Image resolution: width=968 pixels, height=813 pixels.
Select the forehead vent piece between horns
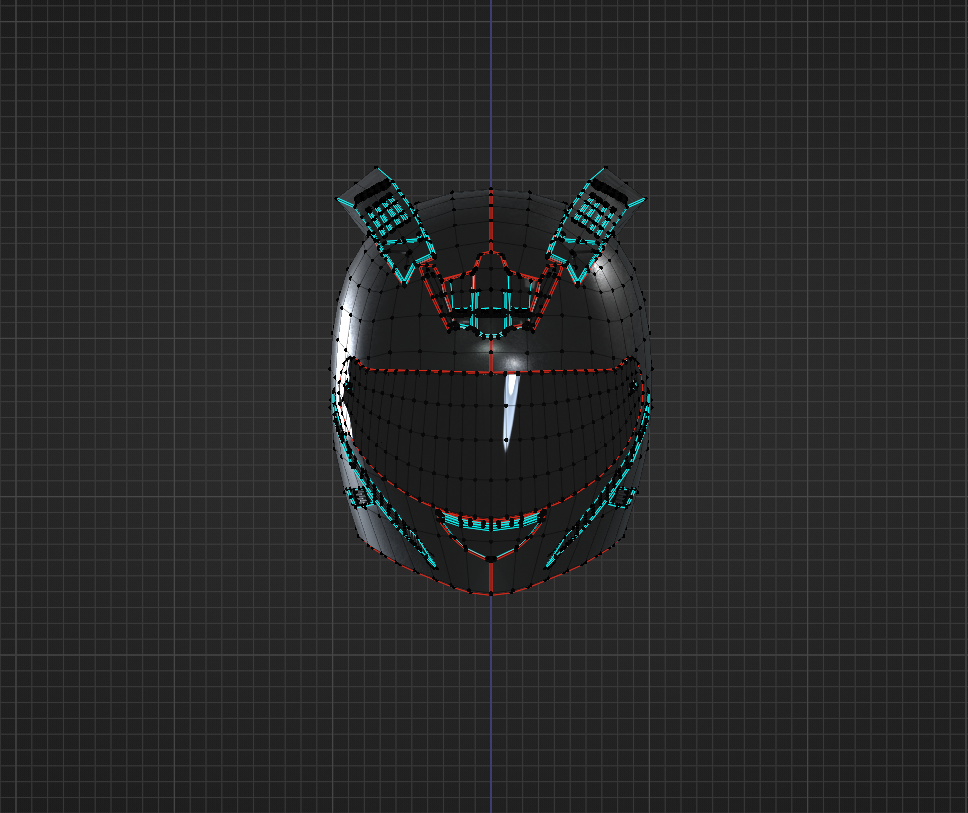click(491, 296)
